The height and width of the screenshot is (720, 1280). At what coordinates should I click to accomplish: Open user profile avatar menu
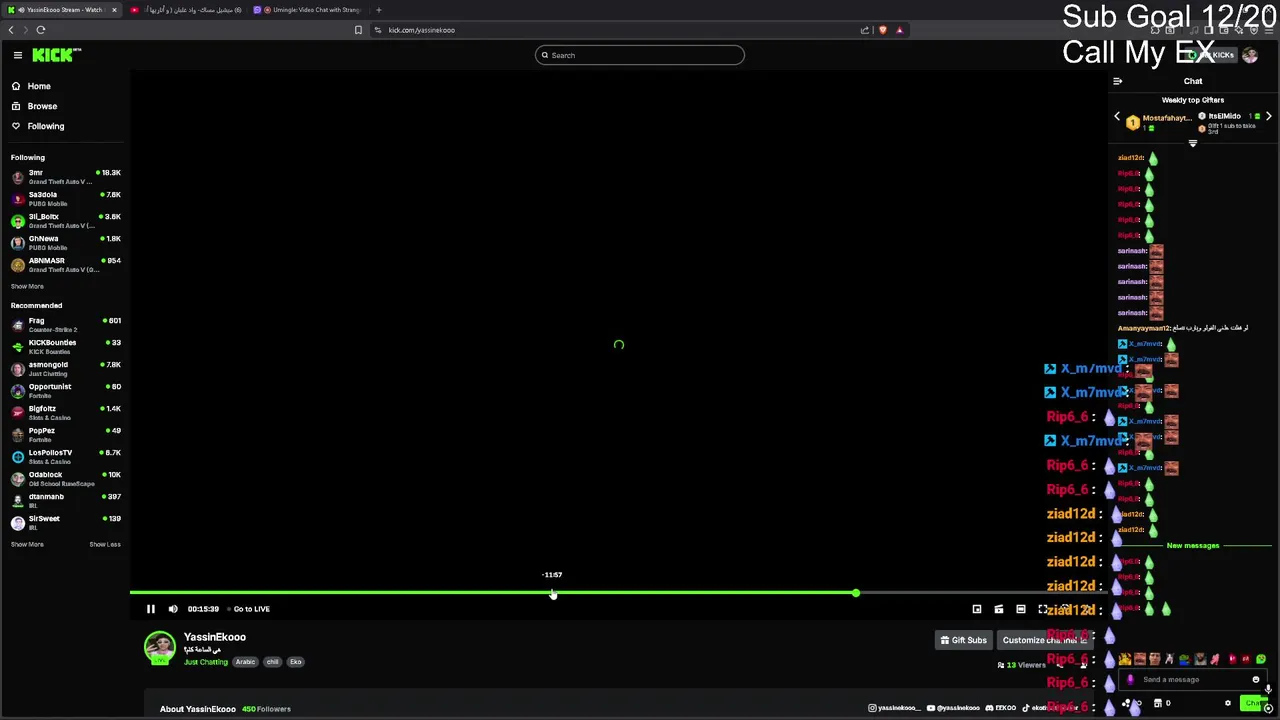(x=1250, y=56)
